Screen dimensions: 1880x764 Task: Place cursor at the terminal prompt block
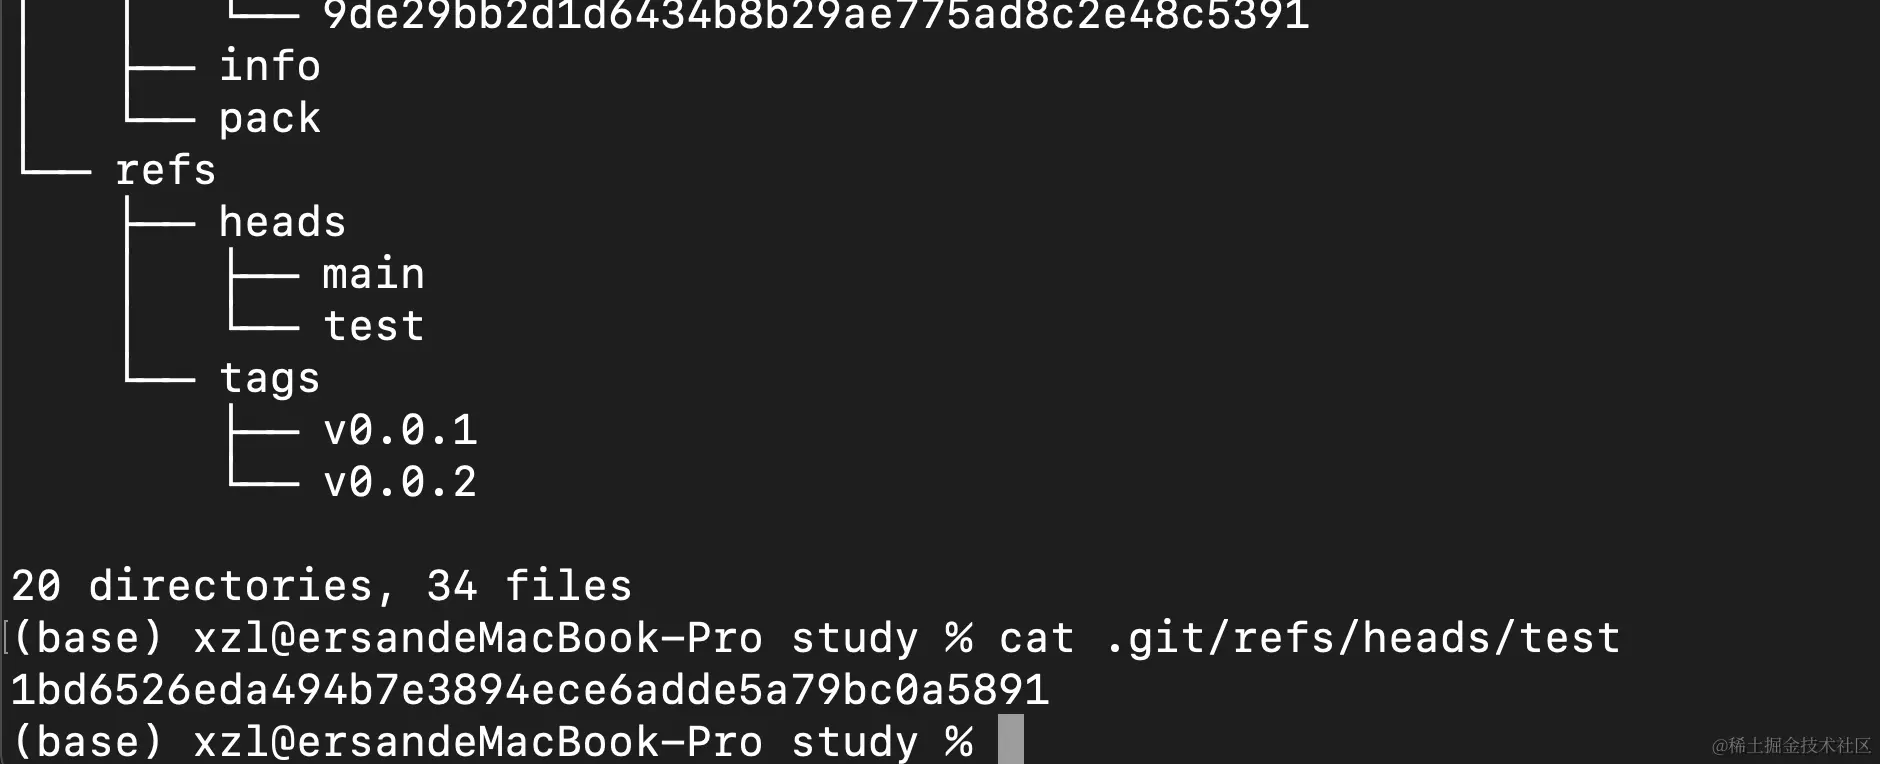(1011, 740)
